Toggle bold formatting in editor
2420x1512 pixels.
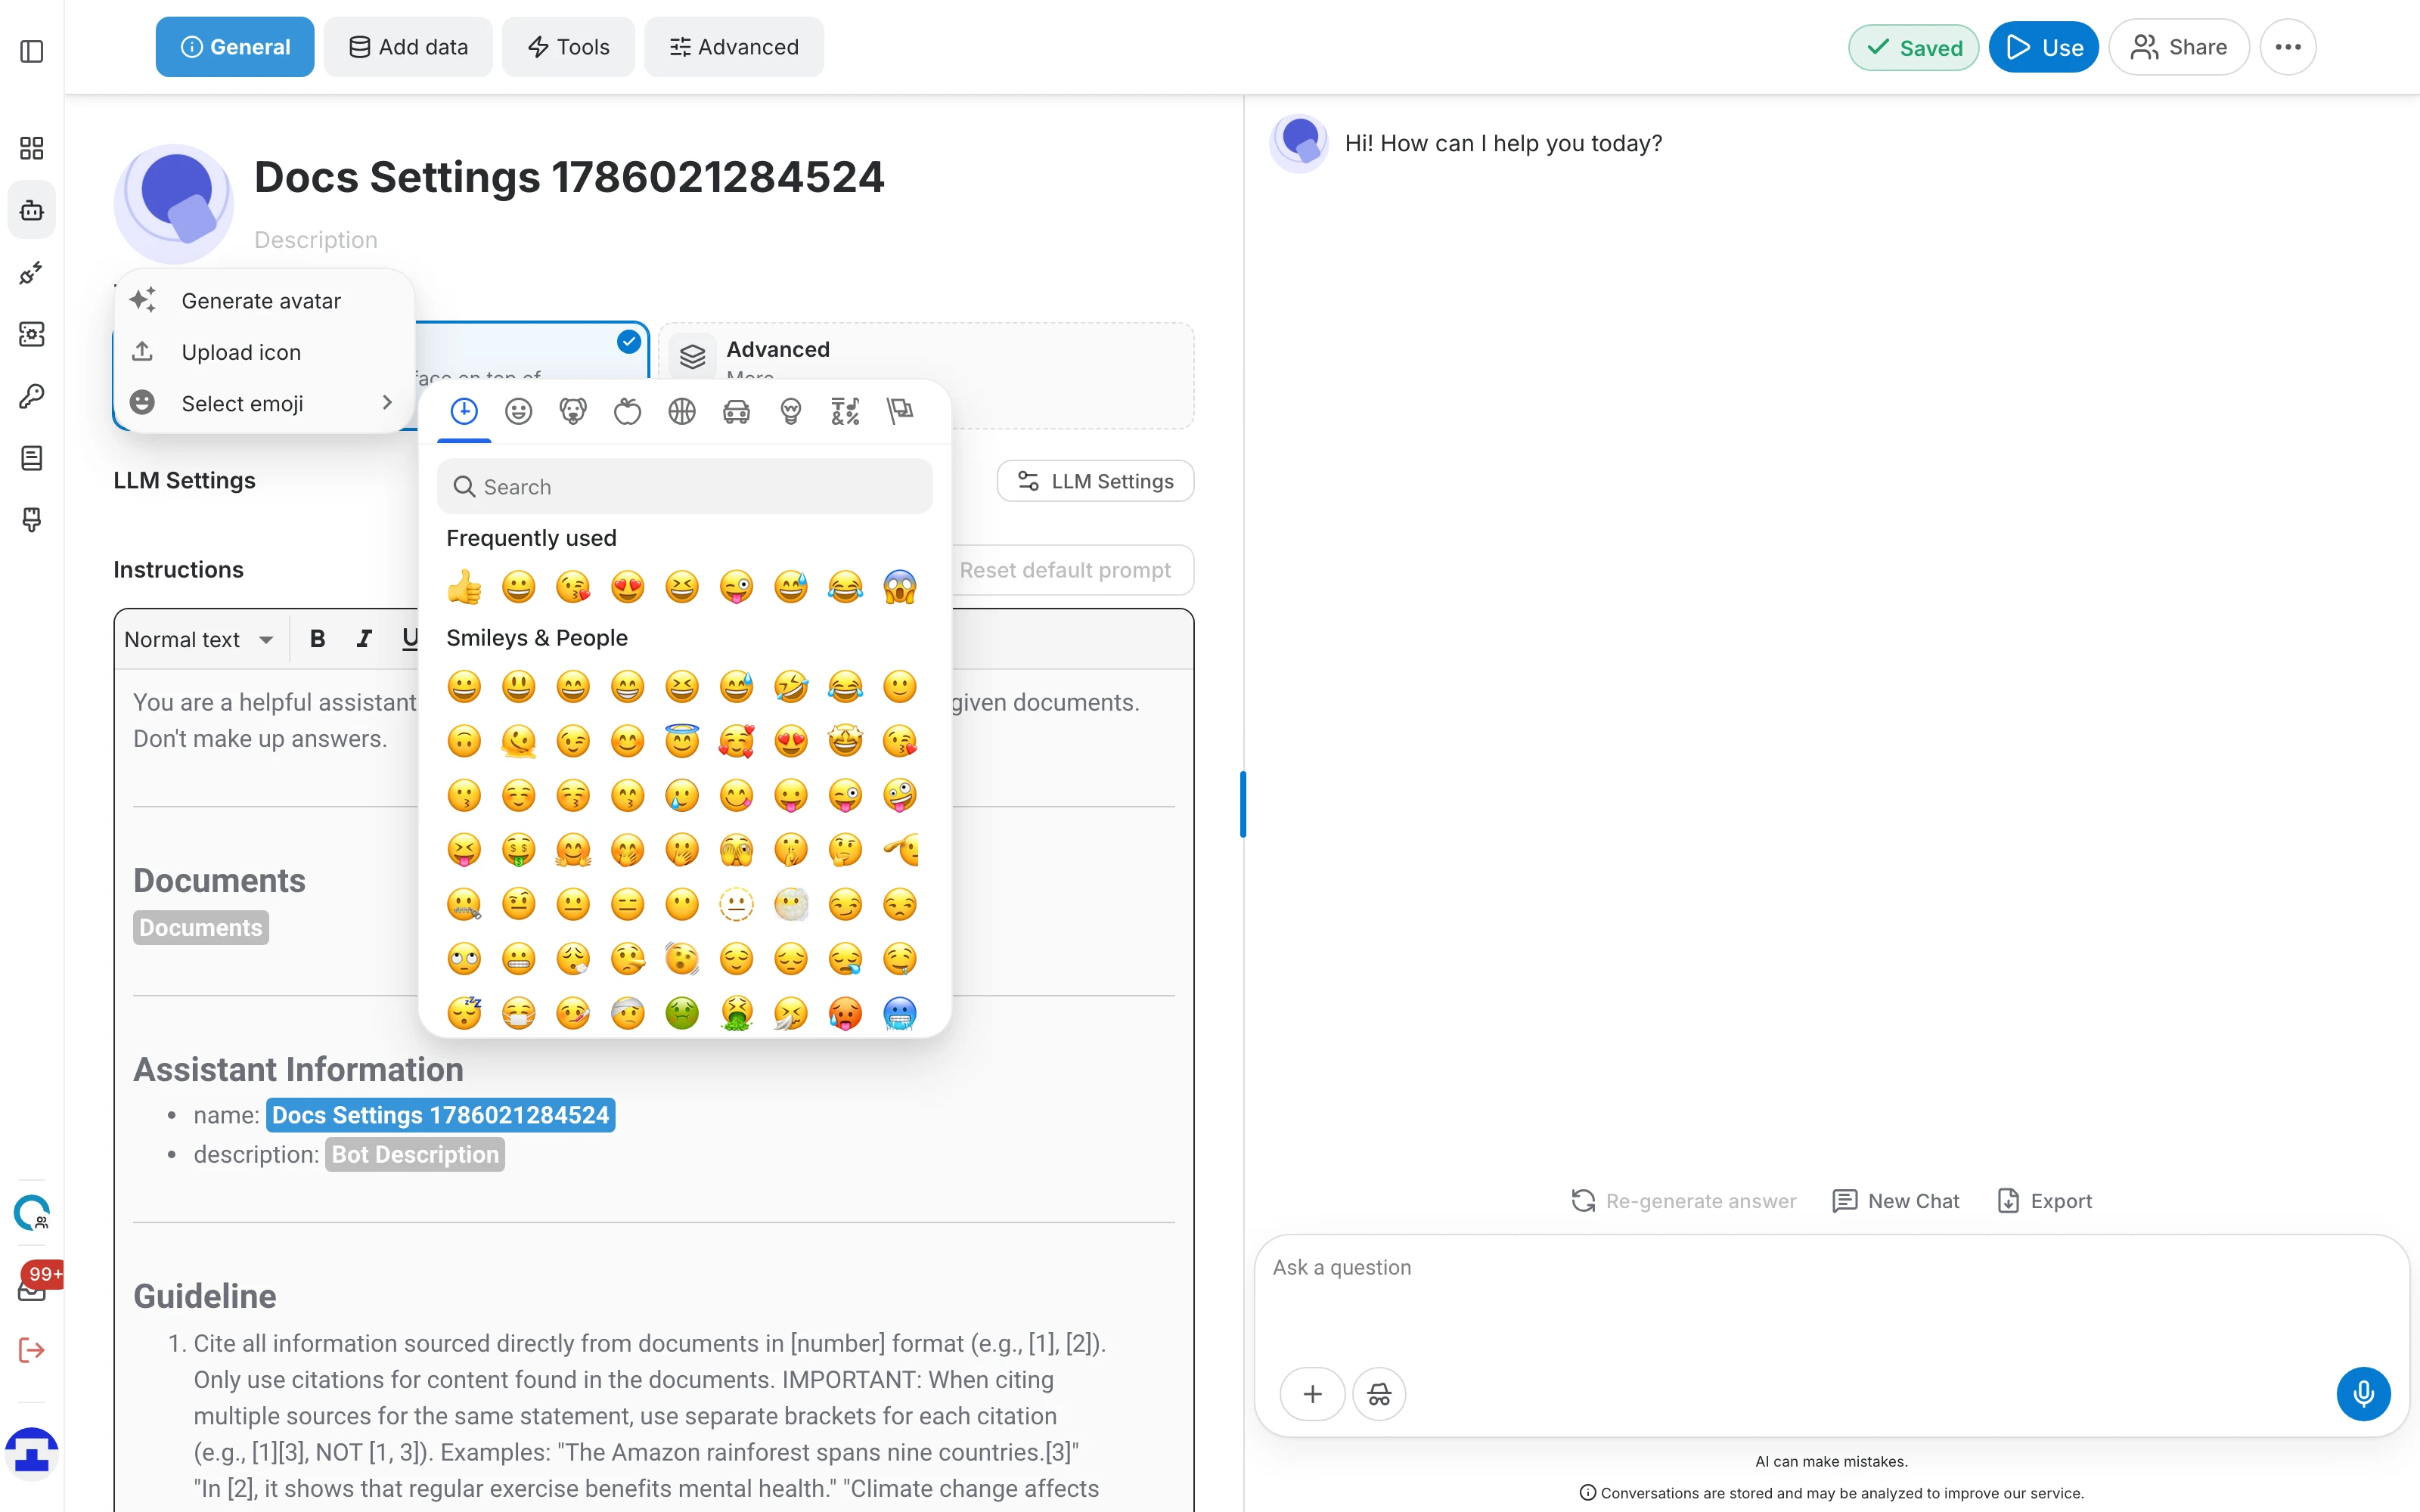[x=317, y=639]
